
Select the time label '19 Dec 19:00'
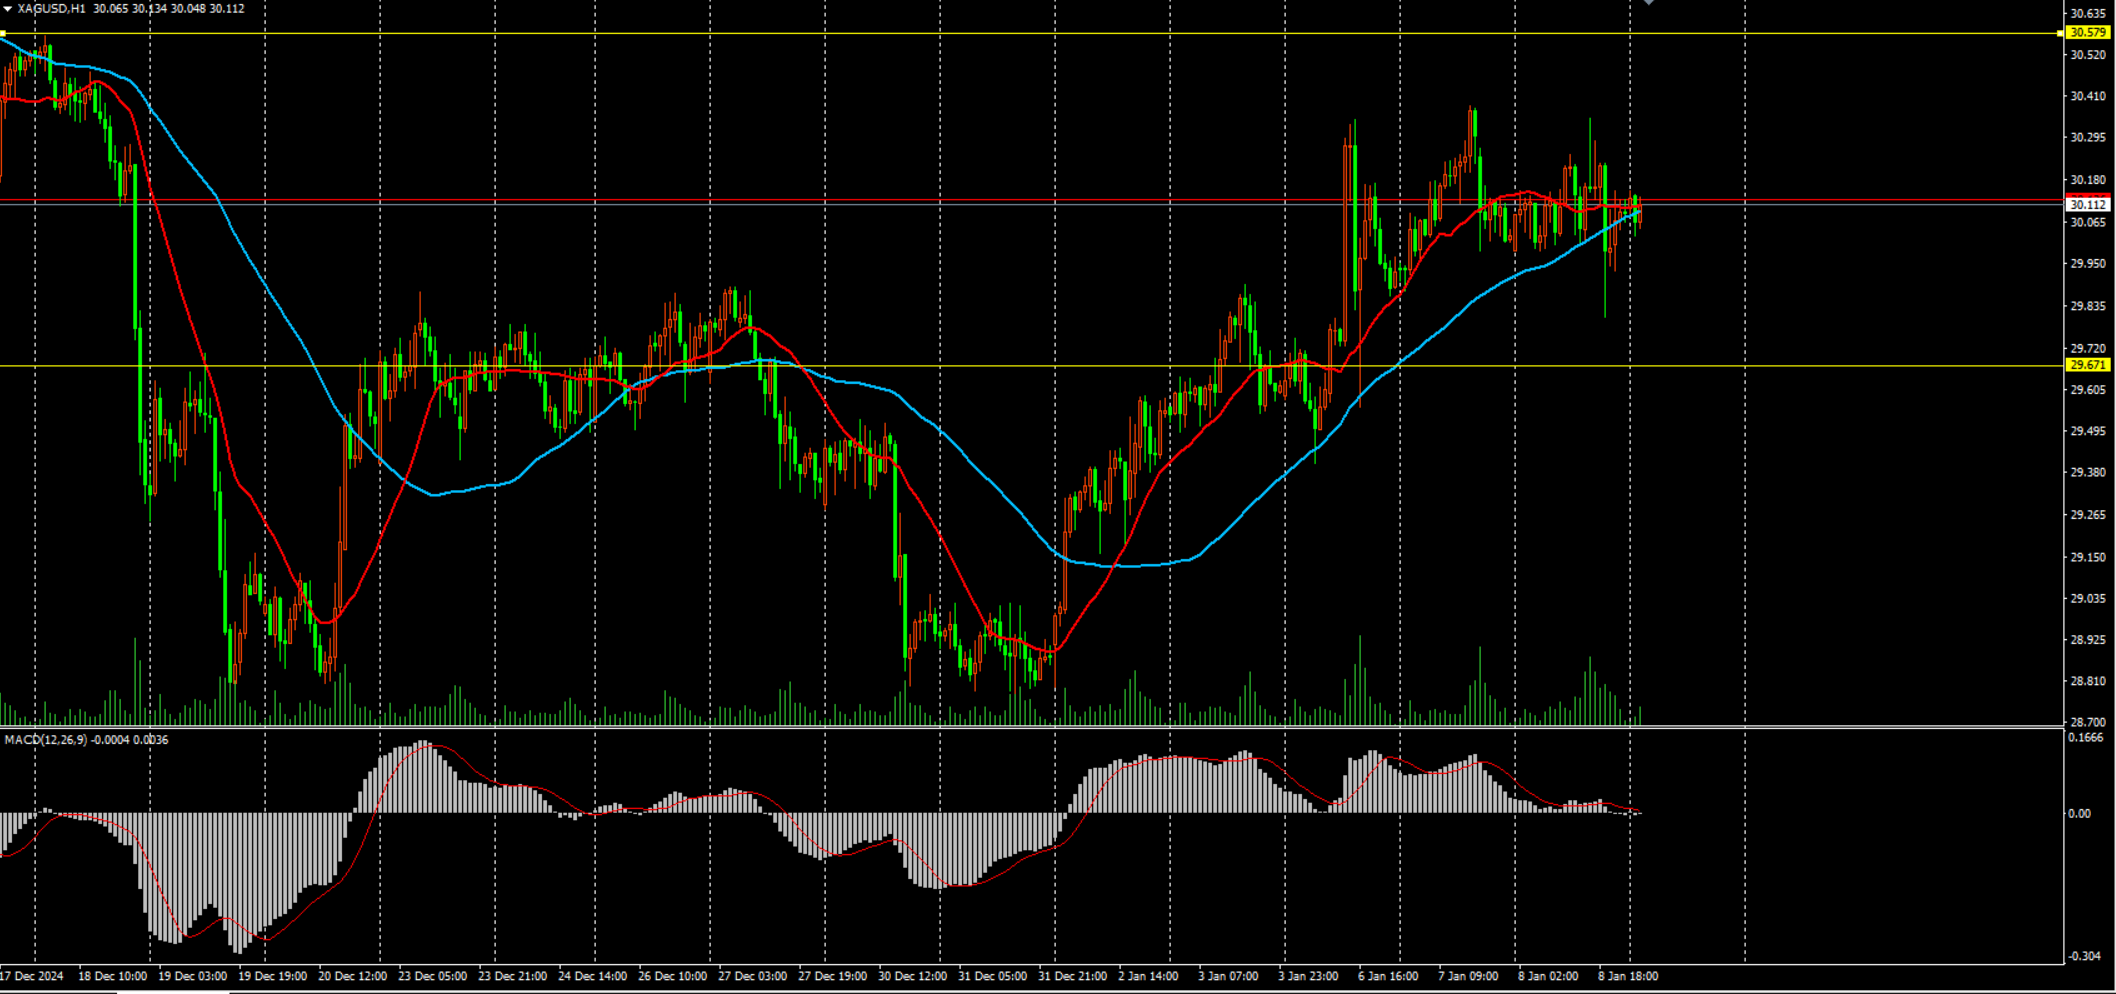pyautogui.click(x=272, y=976)
